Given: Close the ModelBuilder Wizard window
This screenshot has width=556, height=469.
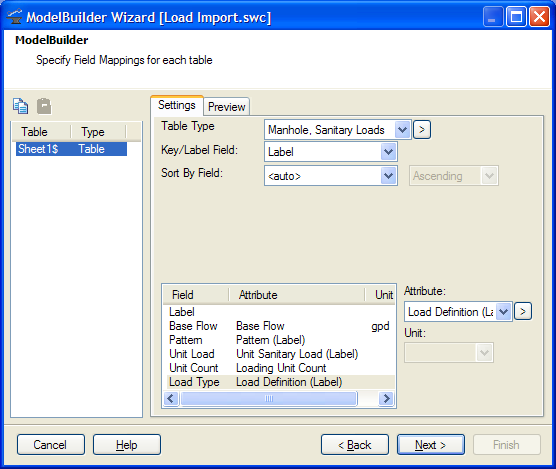Looking at the screenshot, I should click(x=539, y=17).
